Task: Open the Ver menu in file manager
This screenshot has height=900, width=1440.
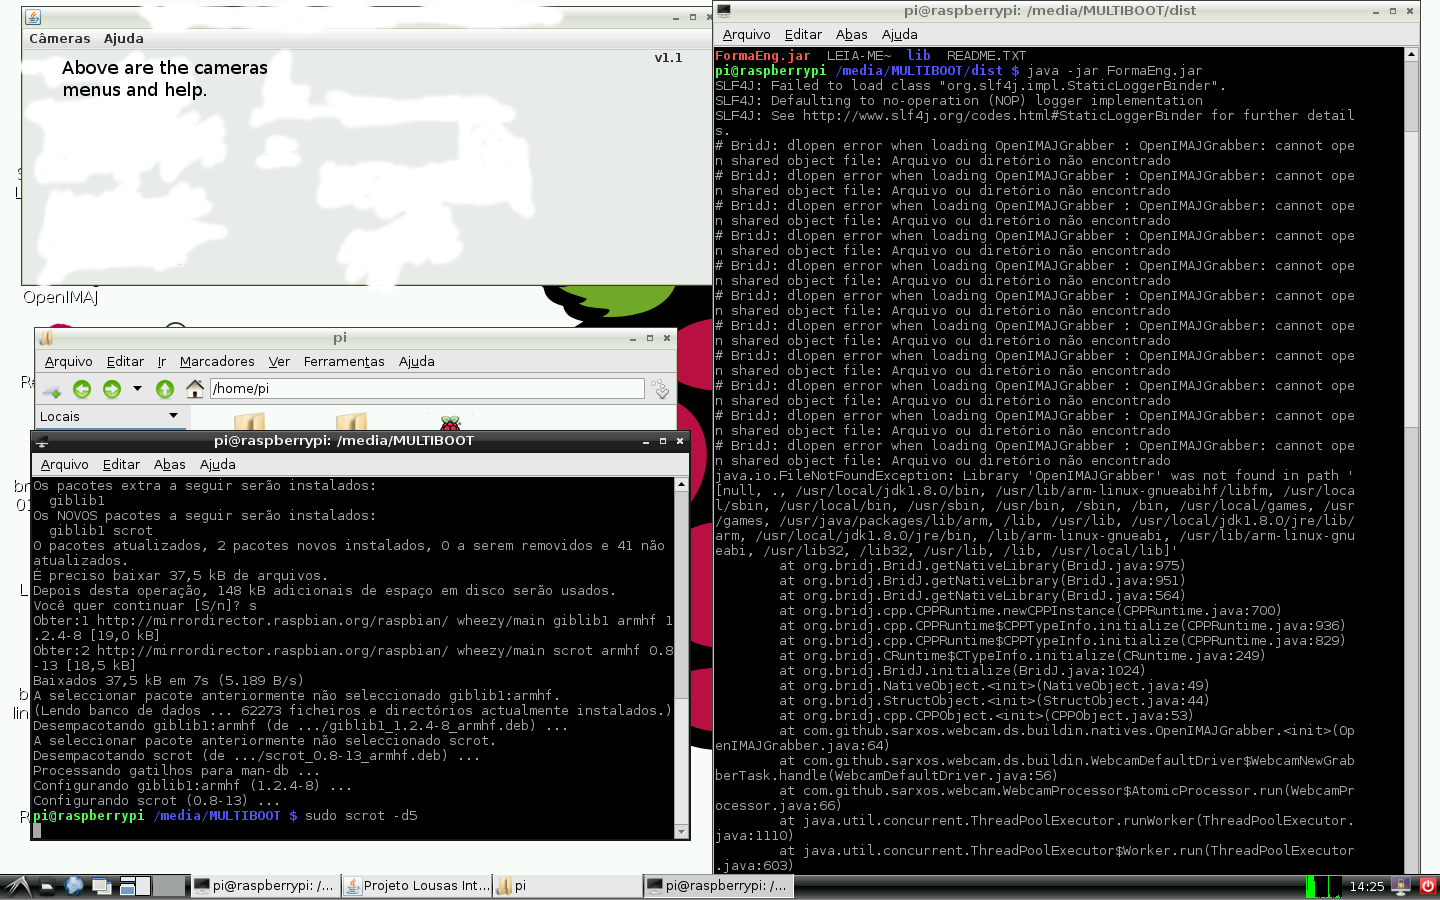Action: click(x=279, y=361)
